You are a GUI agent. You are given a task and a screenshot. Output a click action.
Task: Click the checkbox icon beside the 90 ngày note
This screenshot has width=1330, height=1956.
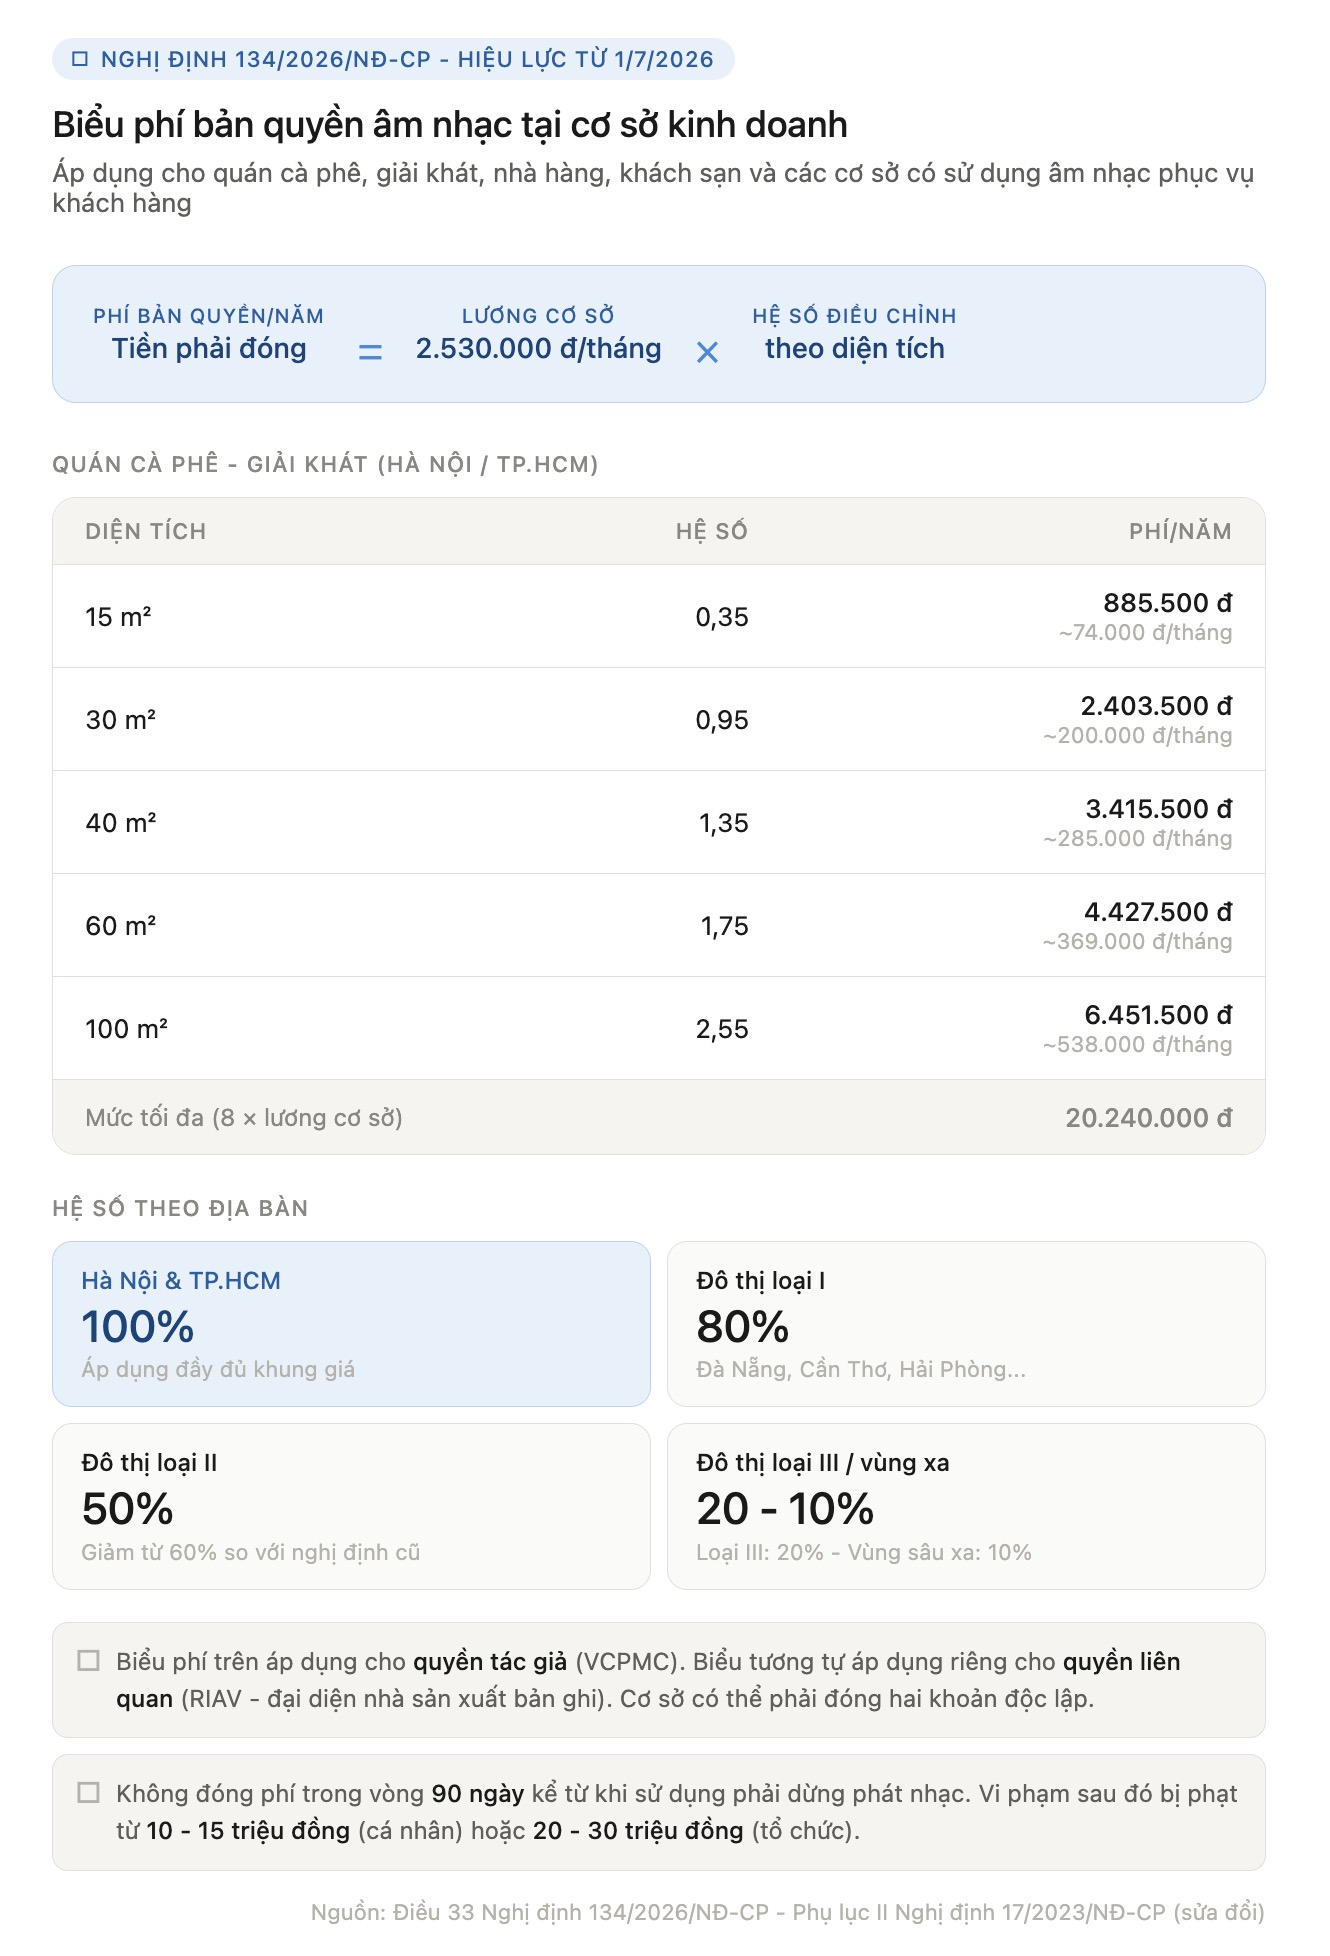click(x=89, y=1793)
